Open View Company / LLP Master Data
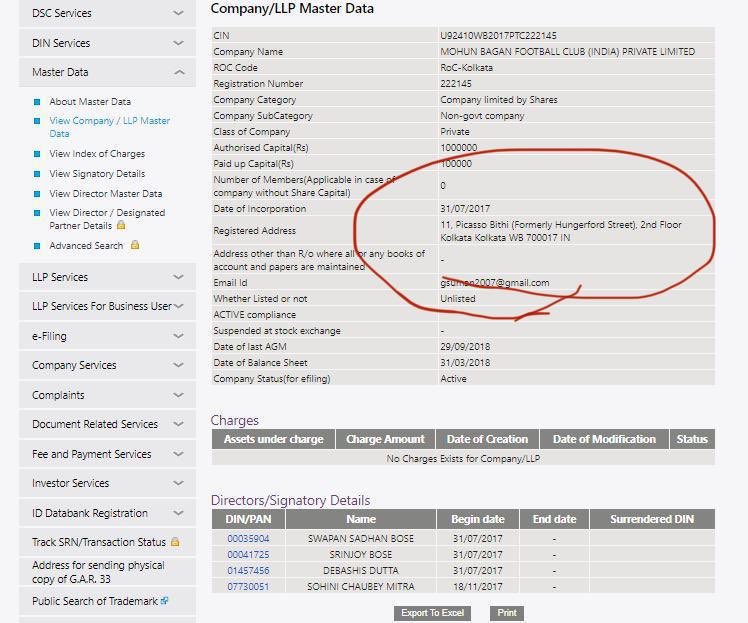This screenshot has width=748, height=623. coord(109,127)
